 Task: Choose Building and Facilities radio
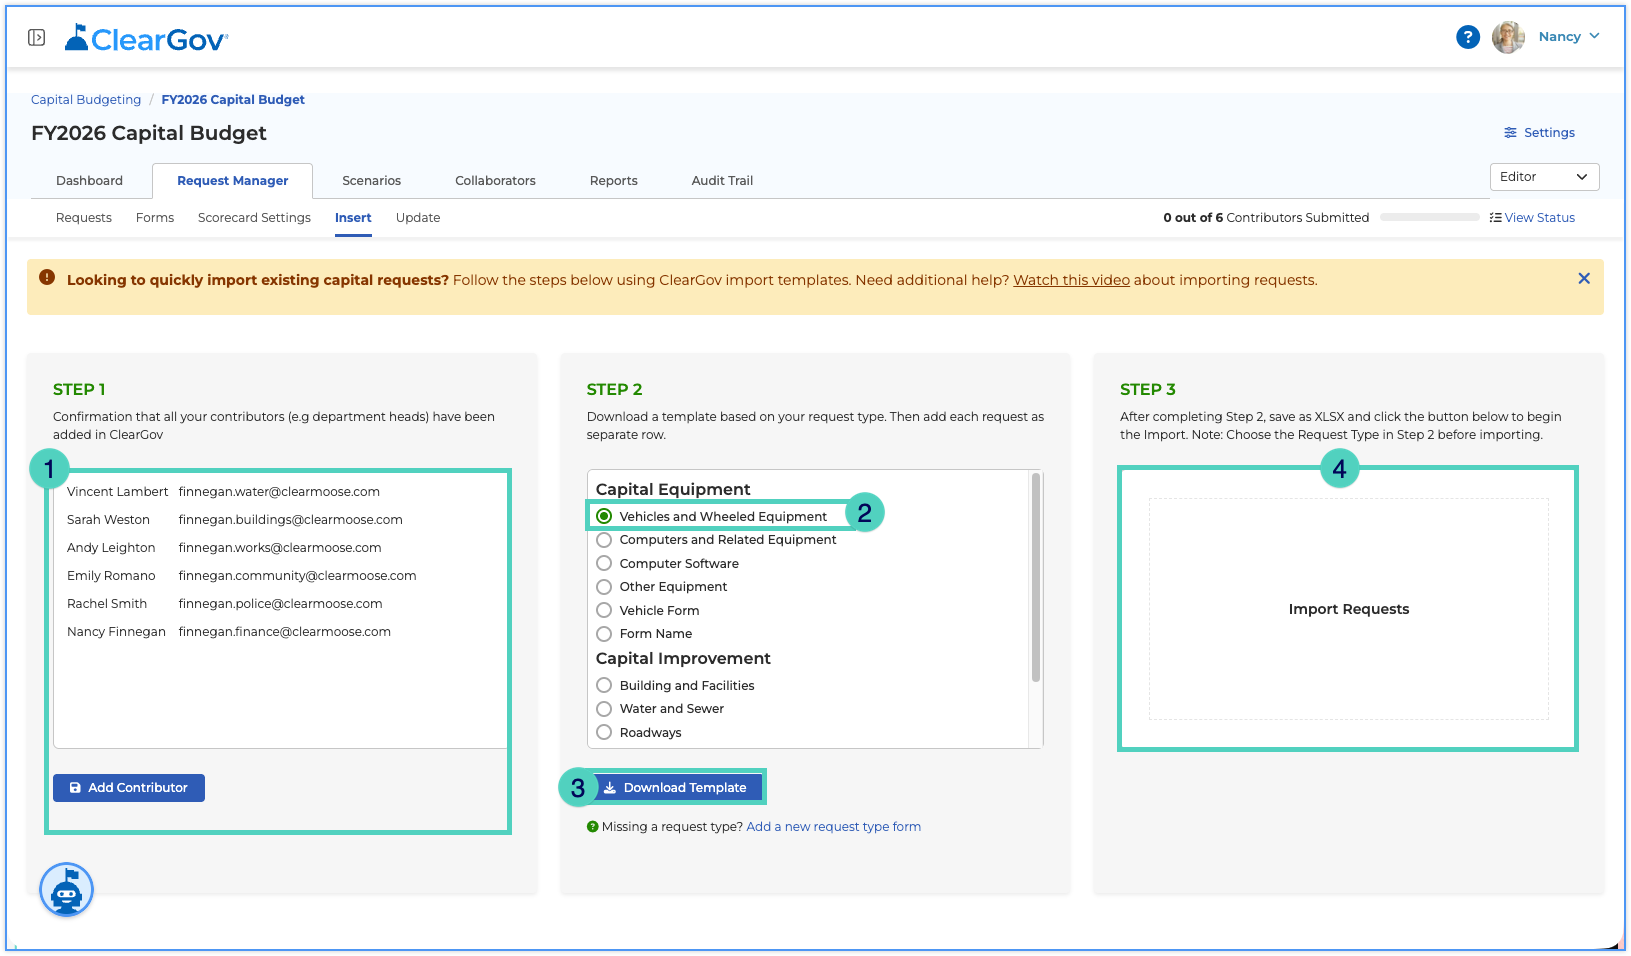coord(604,685)
